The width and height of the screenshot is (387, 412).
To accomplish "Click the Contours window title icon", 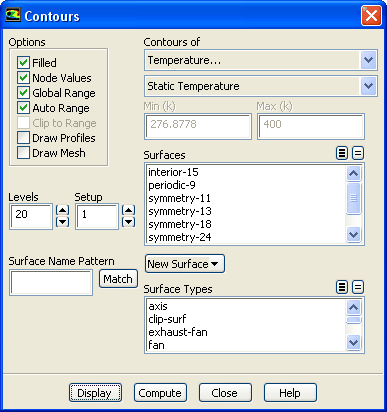I will (x=13, y=15).
